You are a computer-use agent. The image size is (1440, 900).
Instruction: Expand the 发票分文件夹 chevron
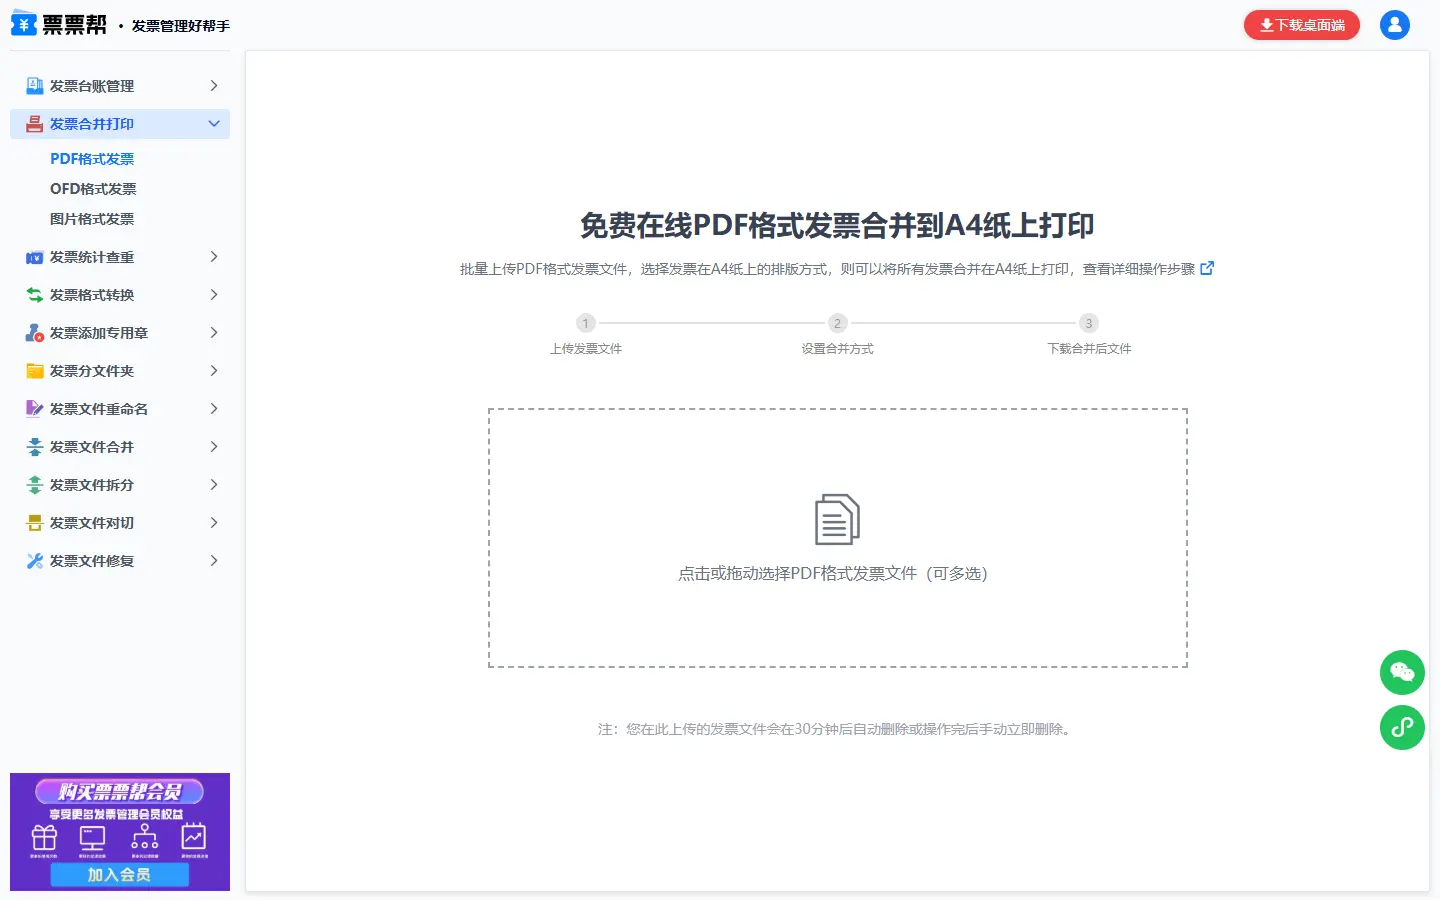tap(214, 371)
